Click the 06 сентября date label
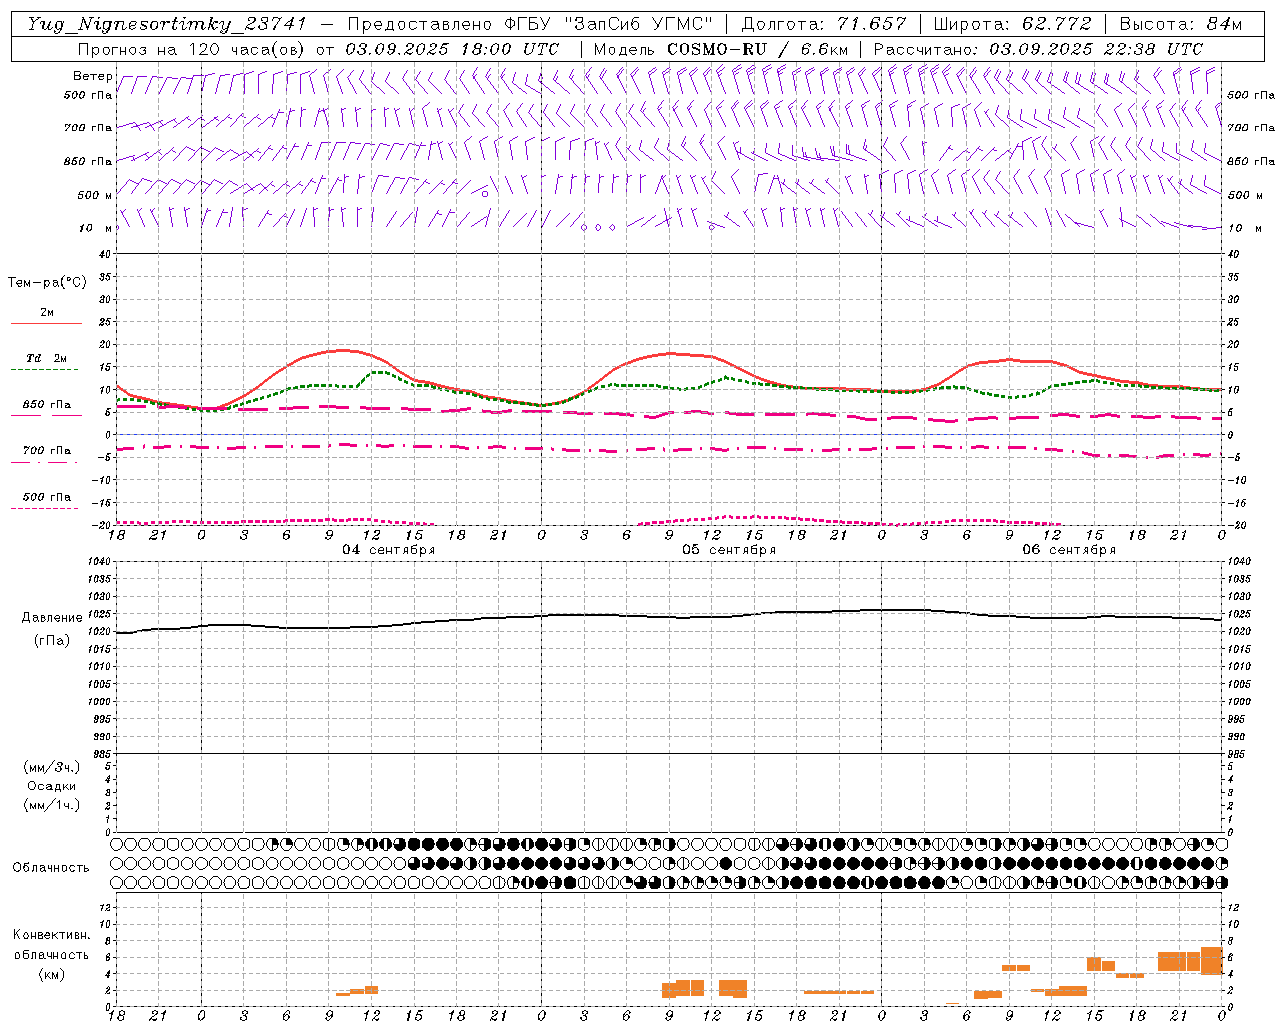1280x1024 pixels. (x=1069, y=550)
